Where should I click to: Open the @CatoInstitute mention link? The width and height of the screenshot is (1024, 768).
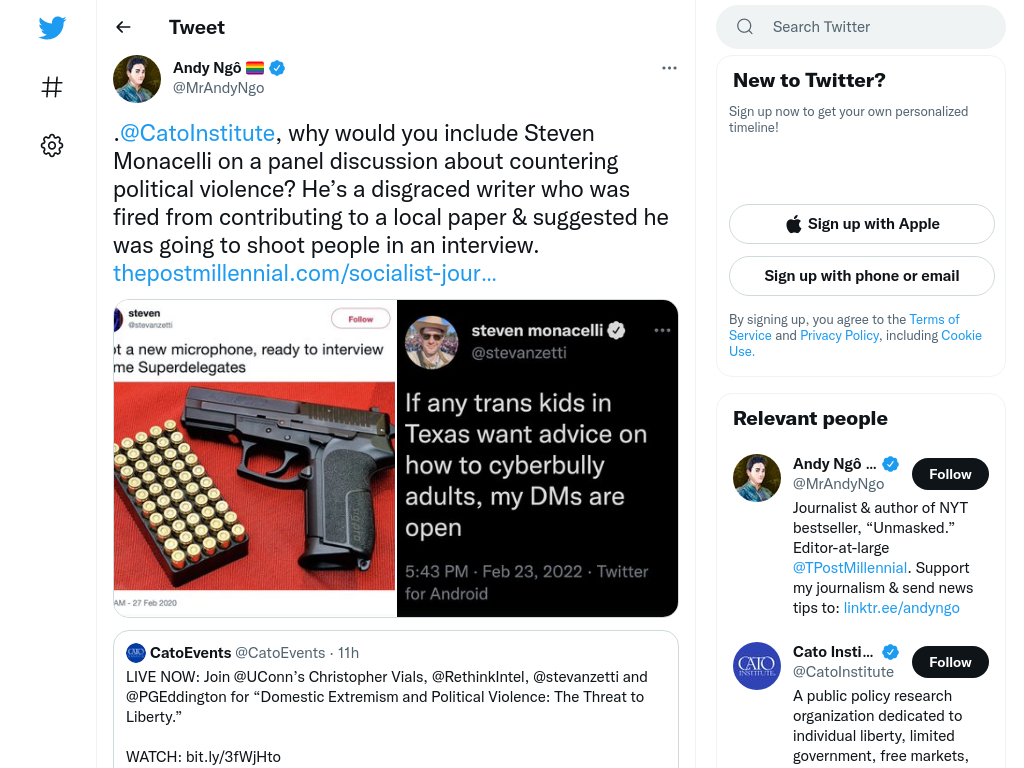click(197, 133)
